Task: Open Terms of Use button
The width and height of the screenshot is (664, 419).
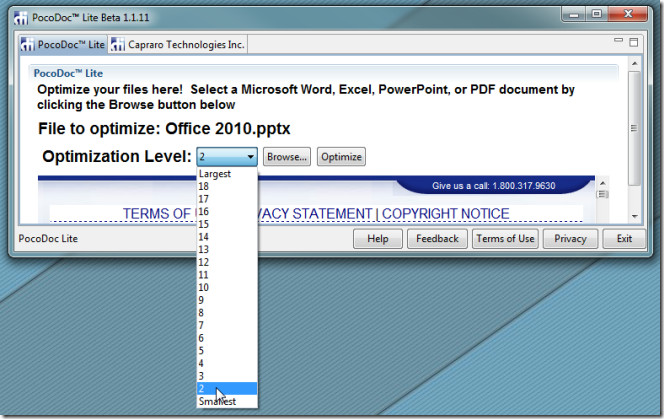Action: 505,239
